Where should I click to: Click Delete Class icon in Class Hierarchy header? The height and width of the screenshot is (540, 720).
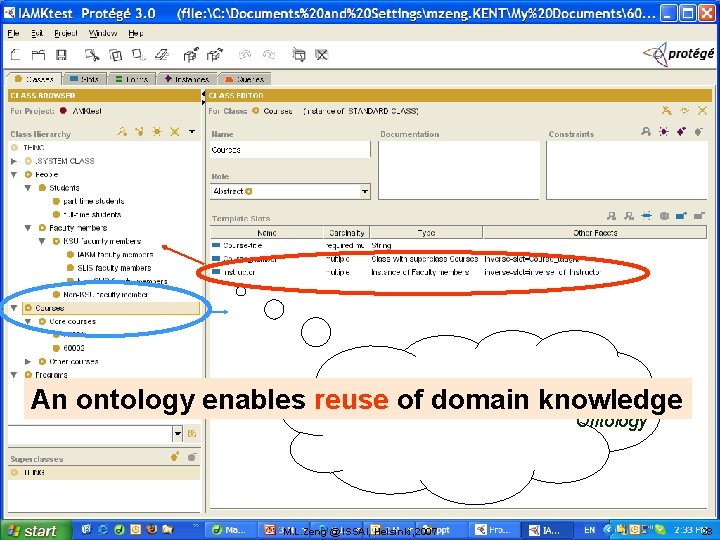point(174,132)
